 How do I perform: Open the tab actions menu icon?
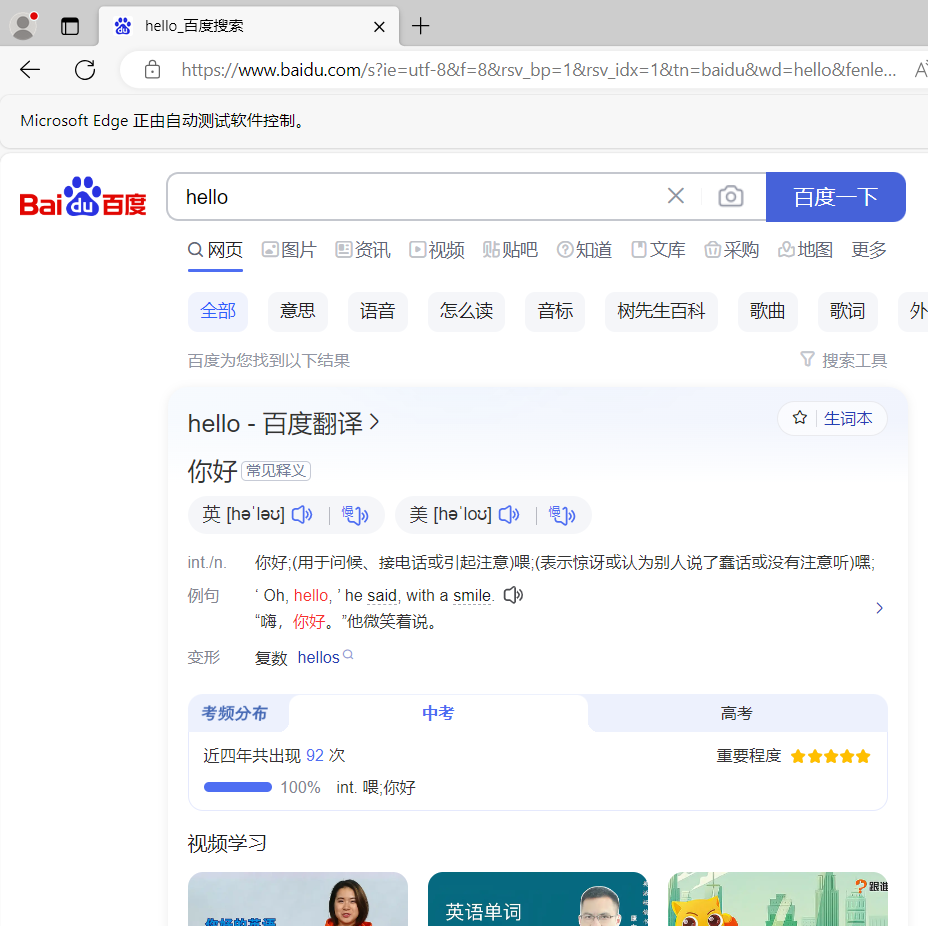(x=70, y=26)
